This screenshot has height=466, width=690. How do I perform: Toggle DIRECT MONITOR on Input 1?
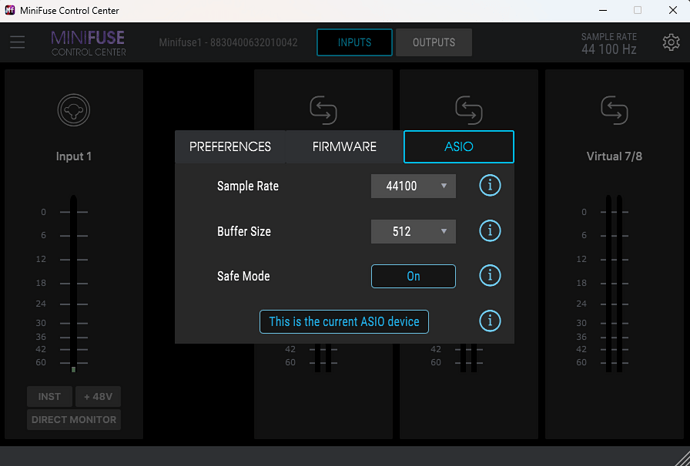(x=74, y=420)
